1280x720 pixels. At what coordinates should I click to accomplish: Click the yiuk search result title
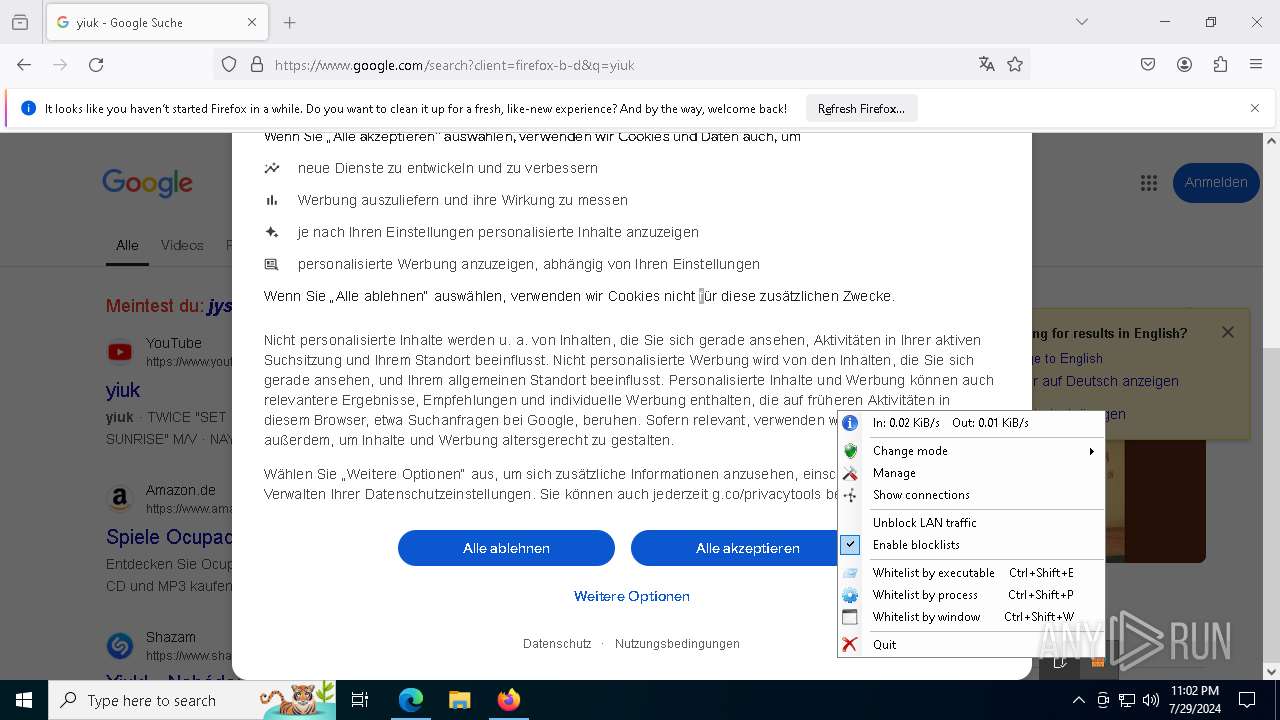[123, 390]
